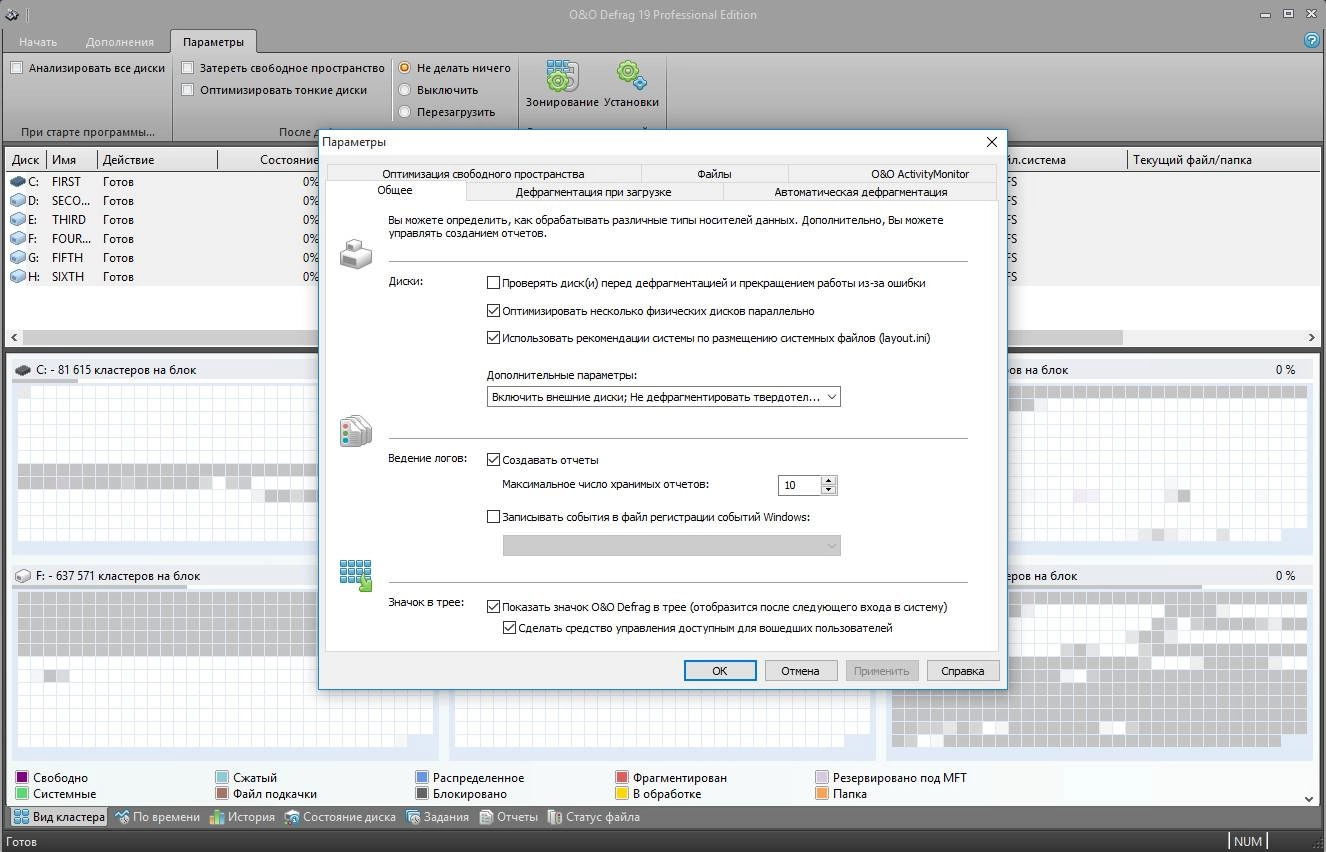Select drive H: icon in disk list
The image size is (1326, 852).
tap(17, 277)
